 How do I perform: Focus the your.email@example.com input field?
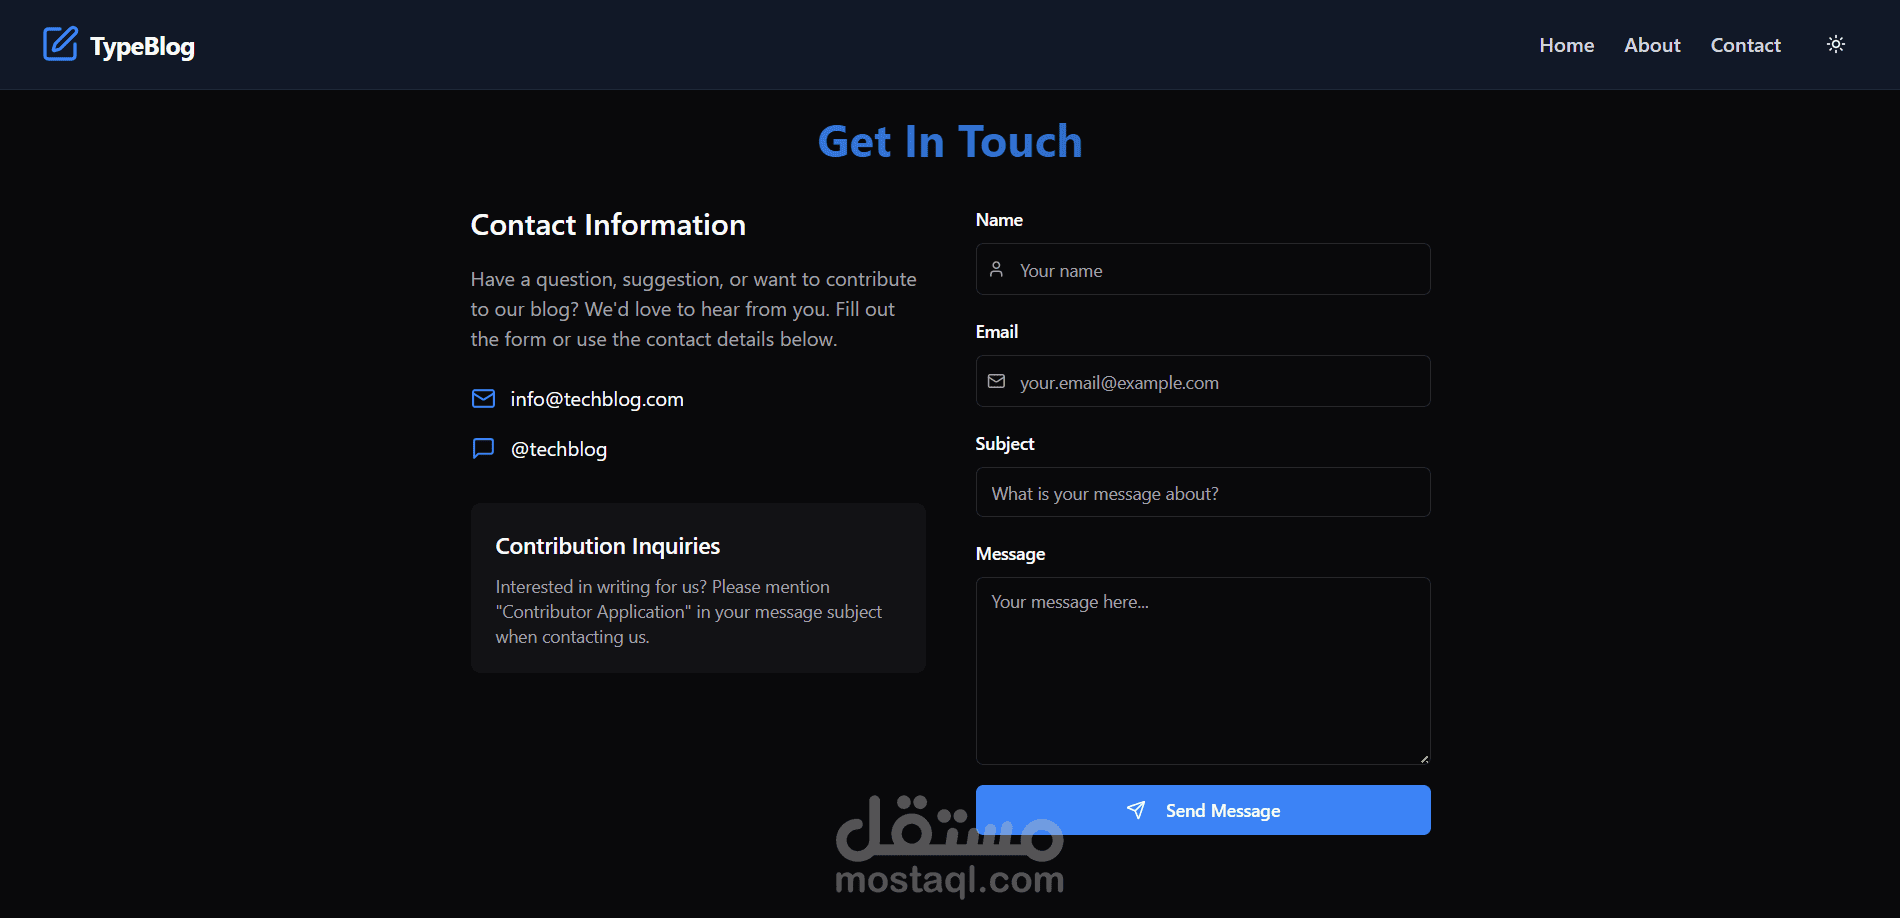point(1203,381)
